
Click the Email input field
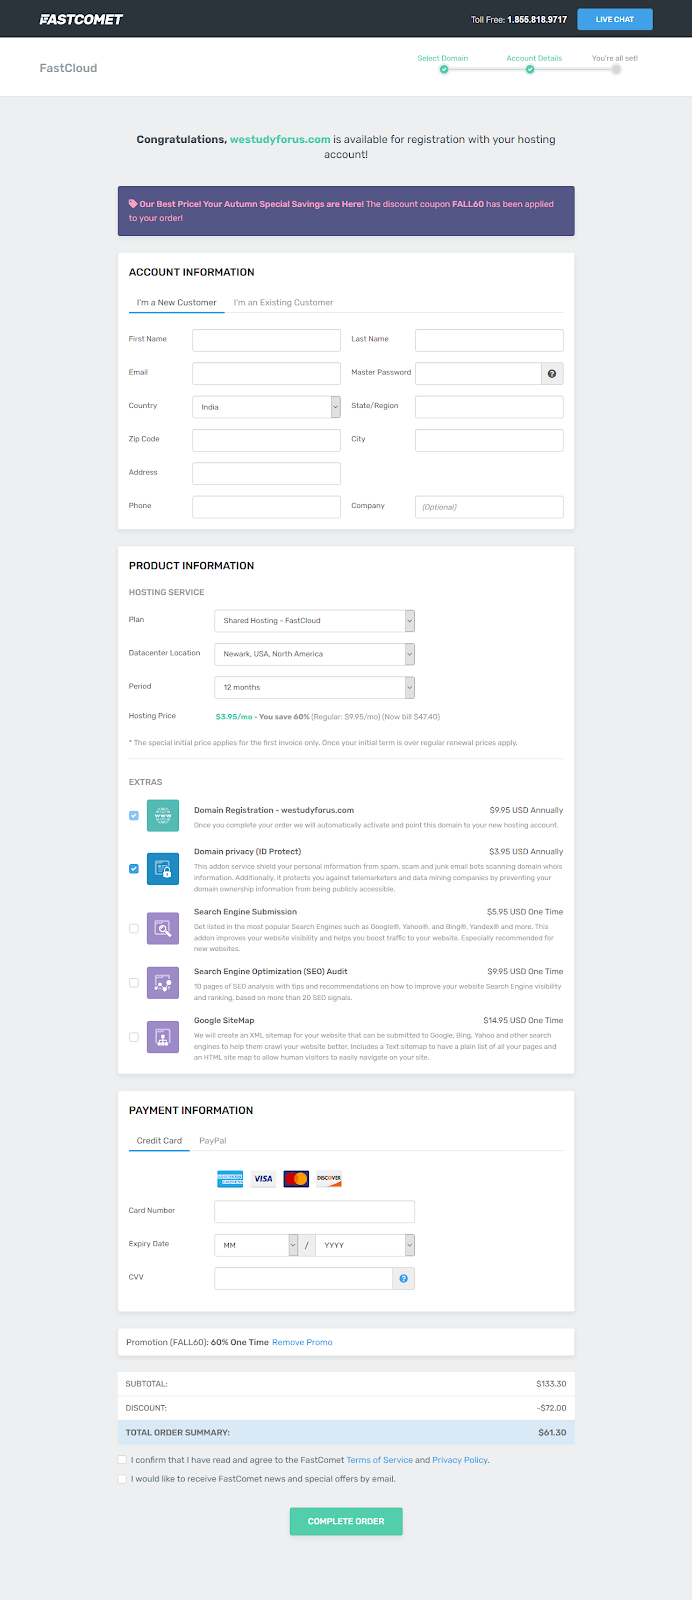267,373
